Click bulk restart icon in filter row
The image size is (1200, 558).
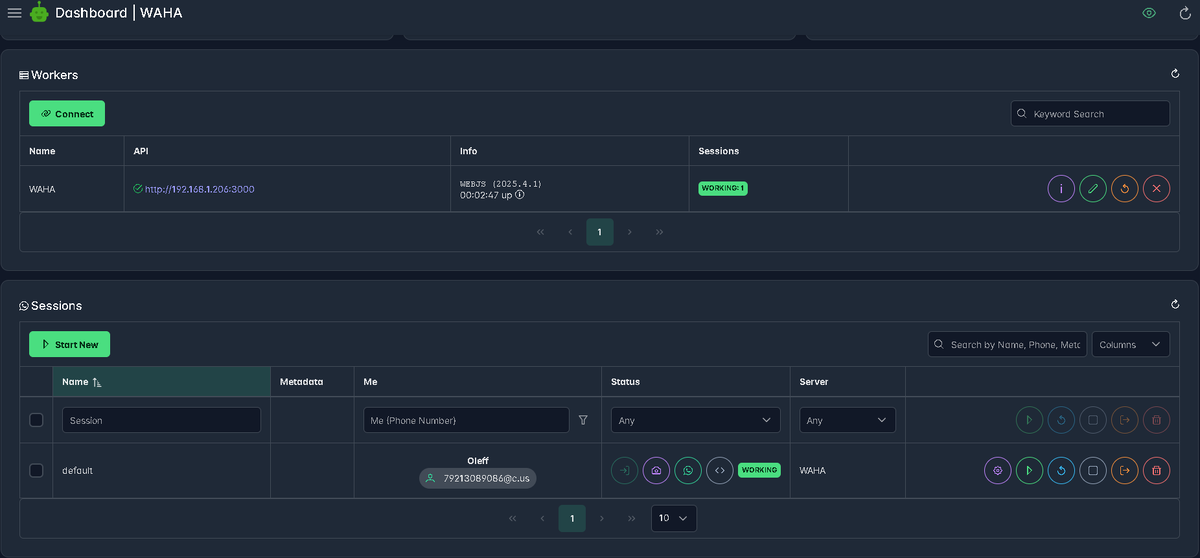tap(1061, 420)
